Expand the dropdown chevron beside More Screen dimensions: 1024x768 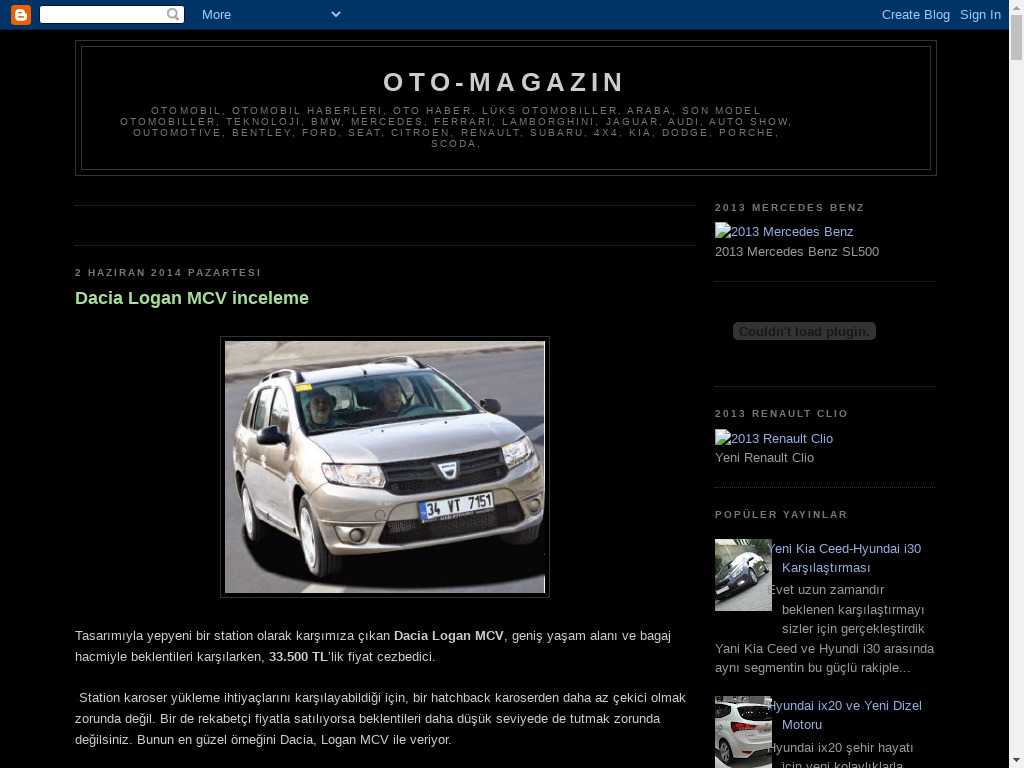tap(335, 14)
